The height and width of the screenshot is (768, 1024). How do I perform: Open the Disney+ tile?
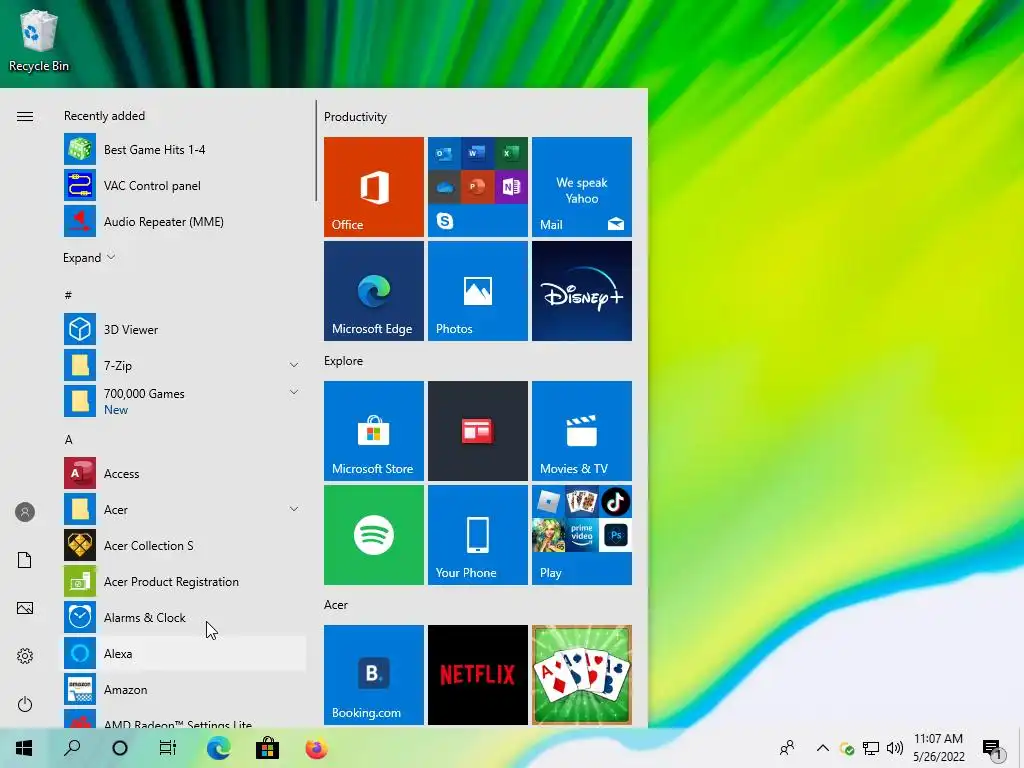[x=581, y=291]
